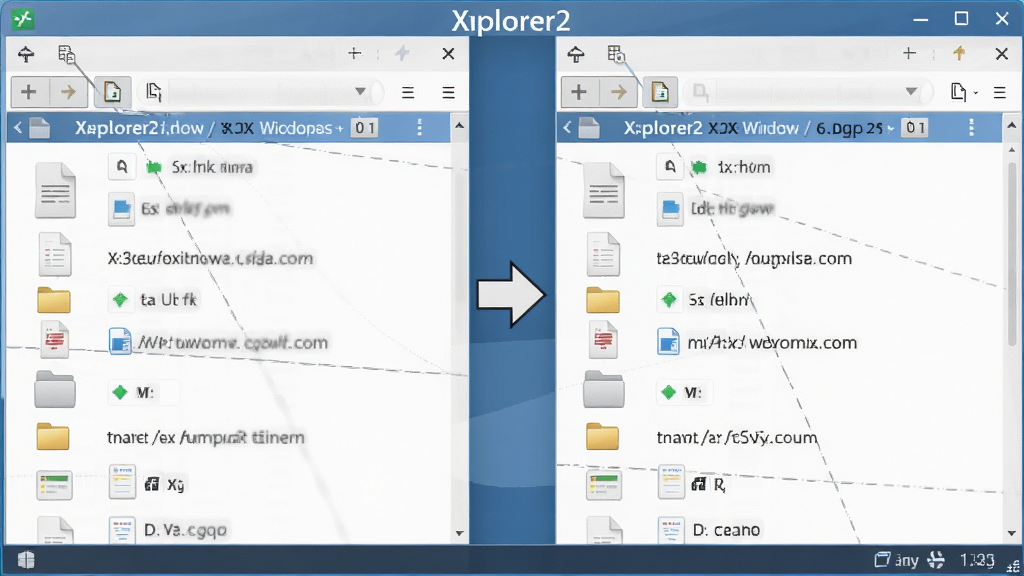Viewport: 1024px width, 576px height.
Task: Go back with chevron in left pane header
Action: (x=18, y=128)
